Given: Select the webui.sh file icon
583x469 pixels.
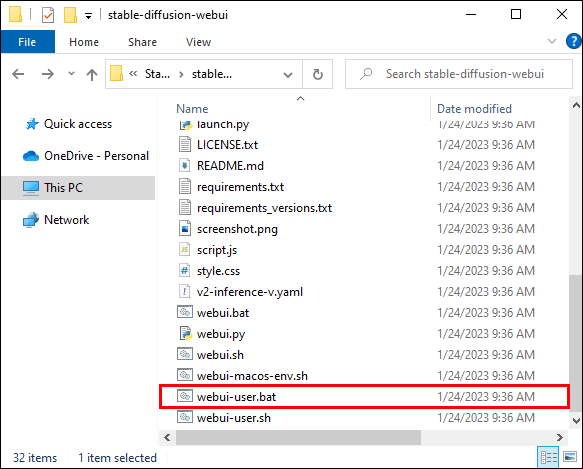Looking at the screenshot, I should (185, 354).
